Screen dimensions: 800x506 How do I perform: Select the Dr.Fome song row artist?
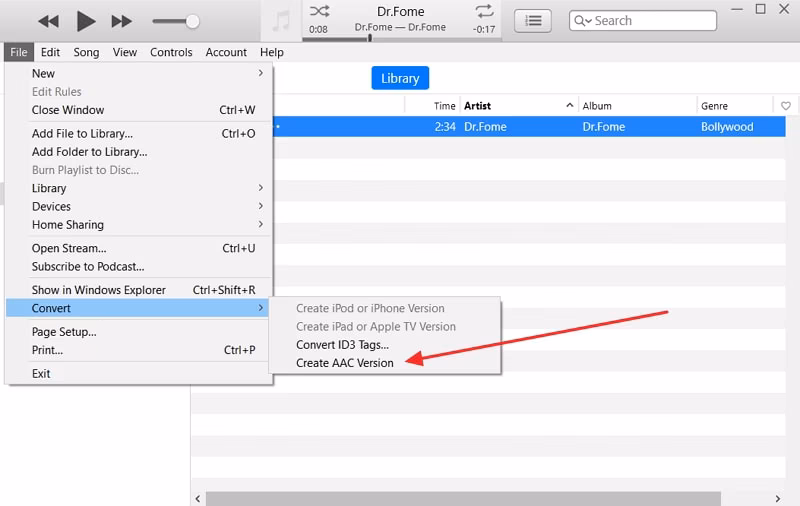[x=485, y=127]
